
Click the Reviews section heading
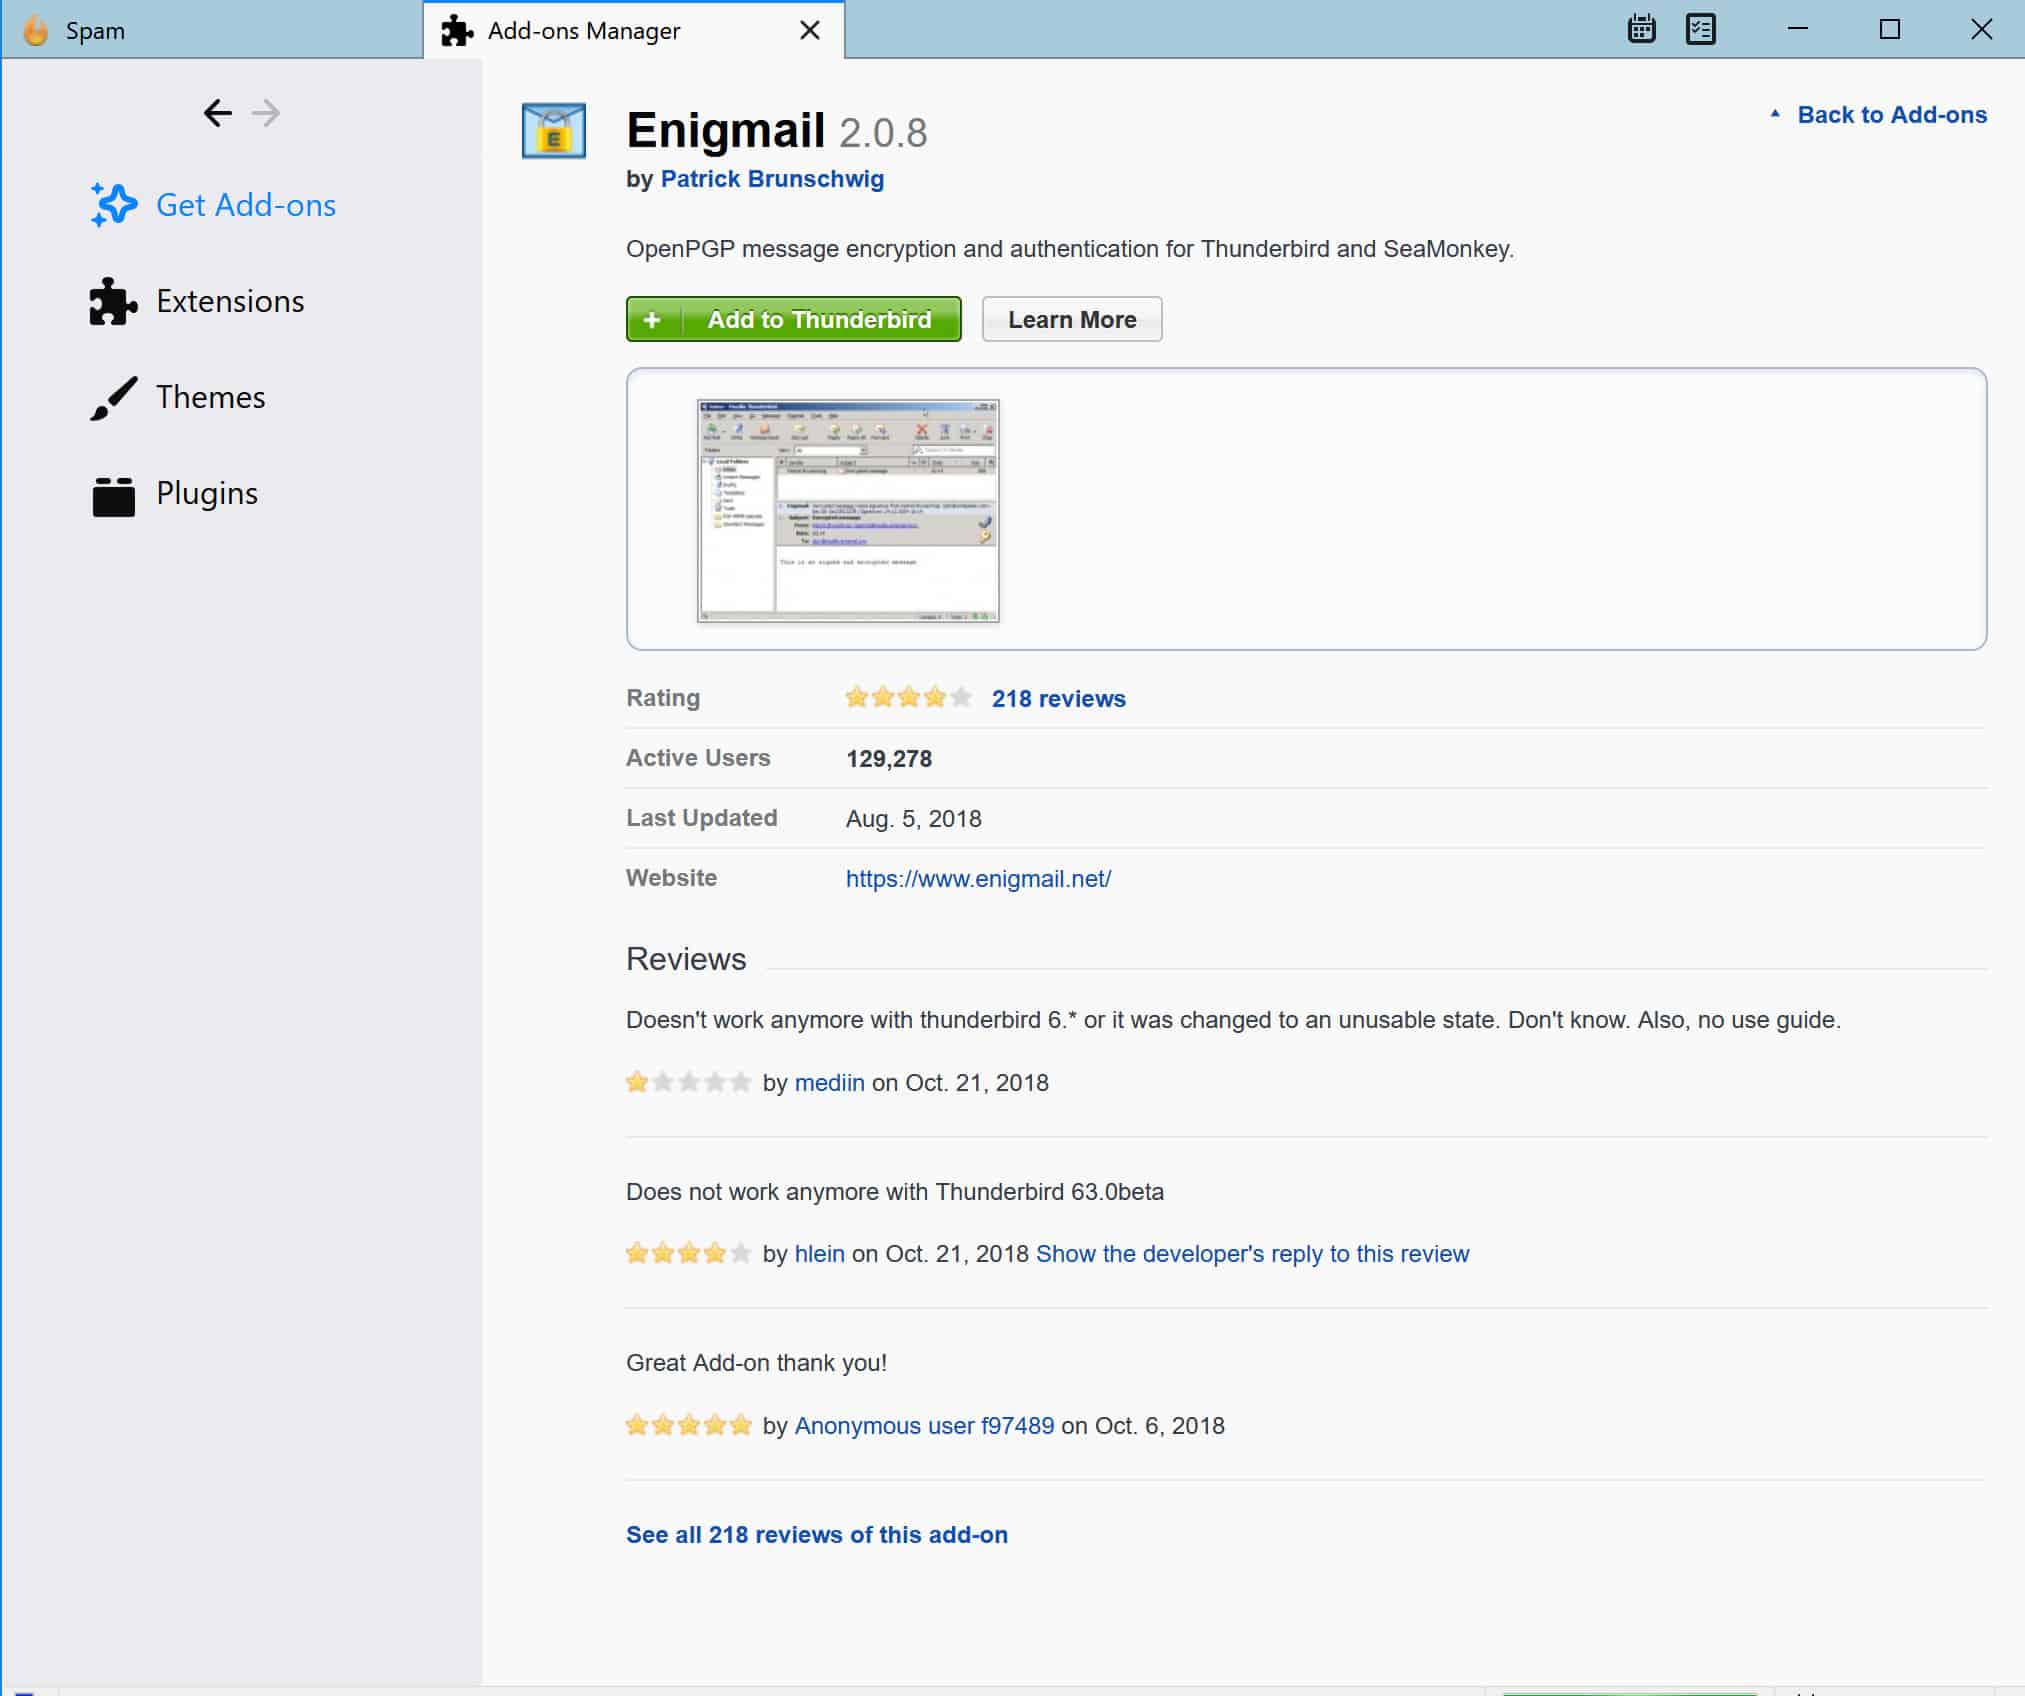[x=686, y=959]
